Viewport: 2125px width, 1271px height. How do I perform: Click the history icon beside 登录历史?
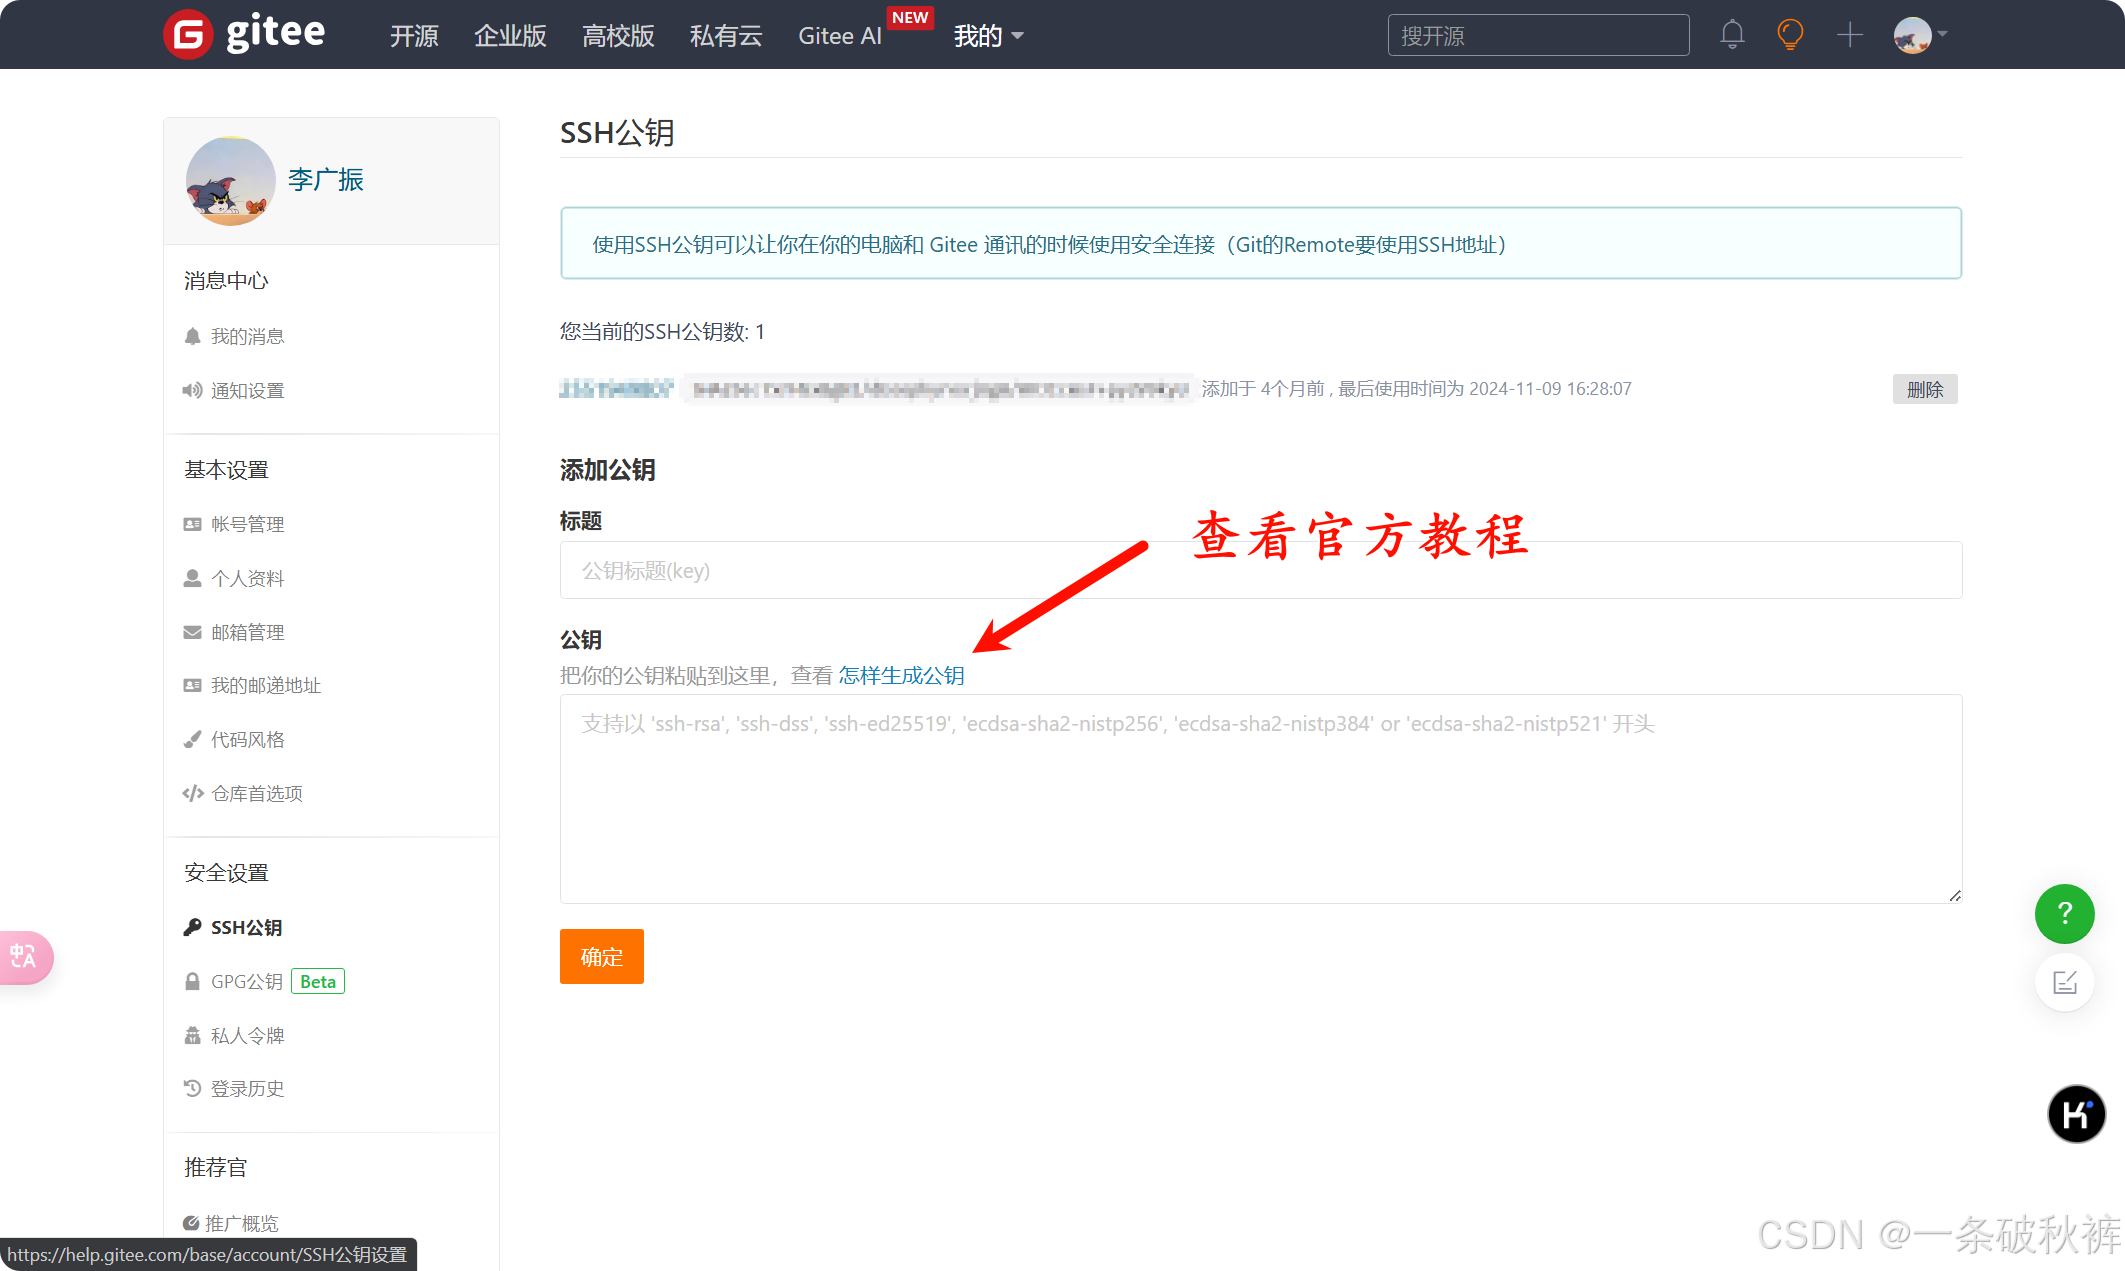[193, 1088]
